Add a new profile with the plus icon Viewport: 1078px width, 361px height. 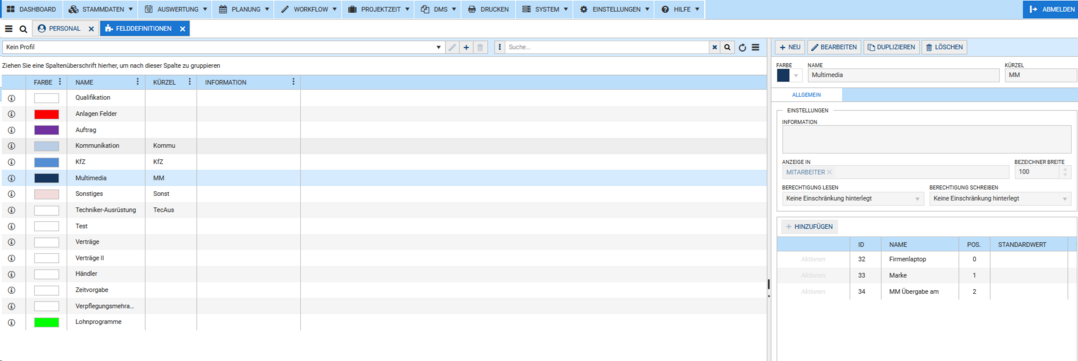click(x=466, y=47)
